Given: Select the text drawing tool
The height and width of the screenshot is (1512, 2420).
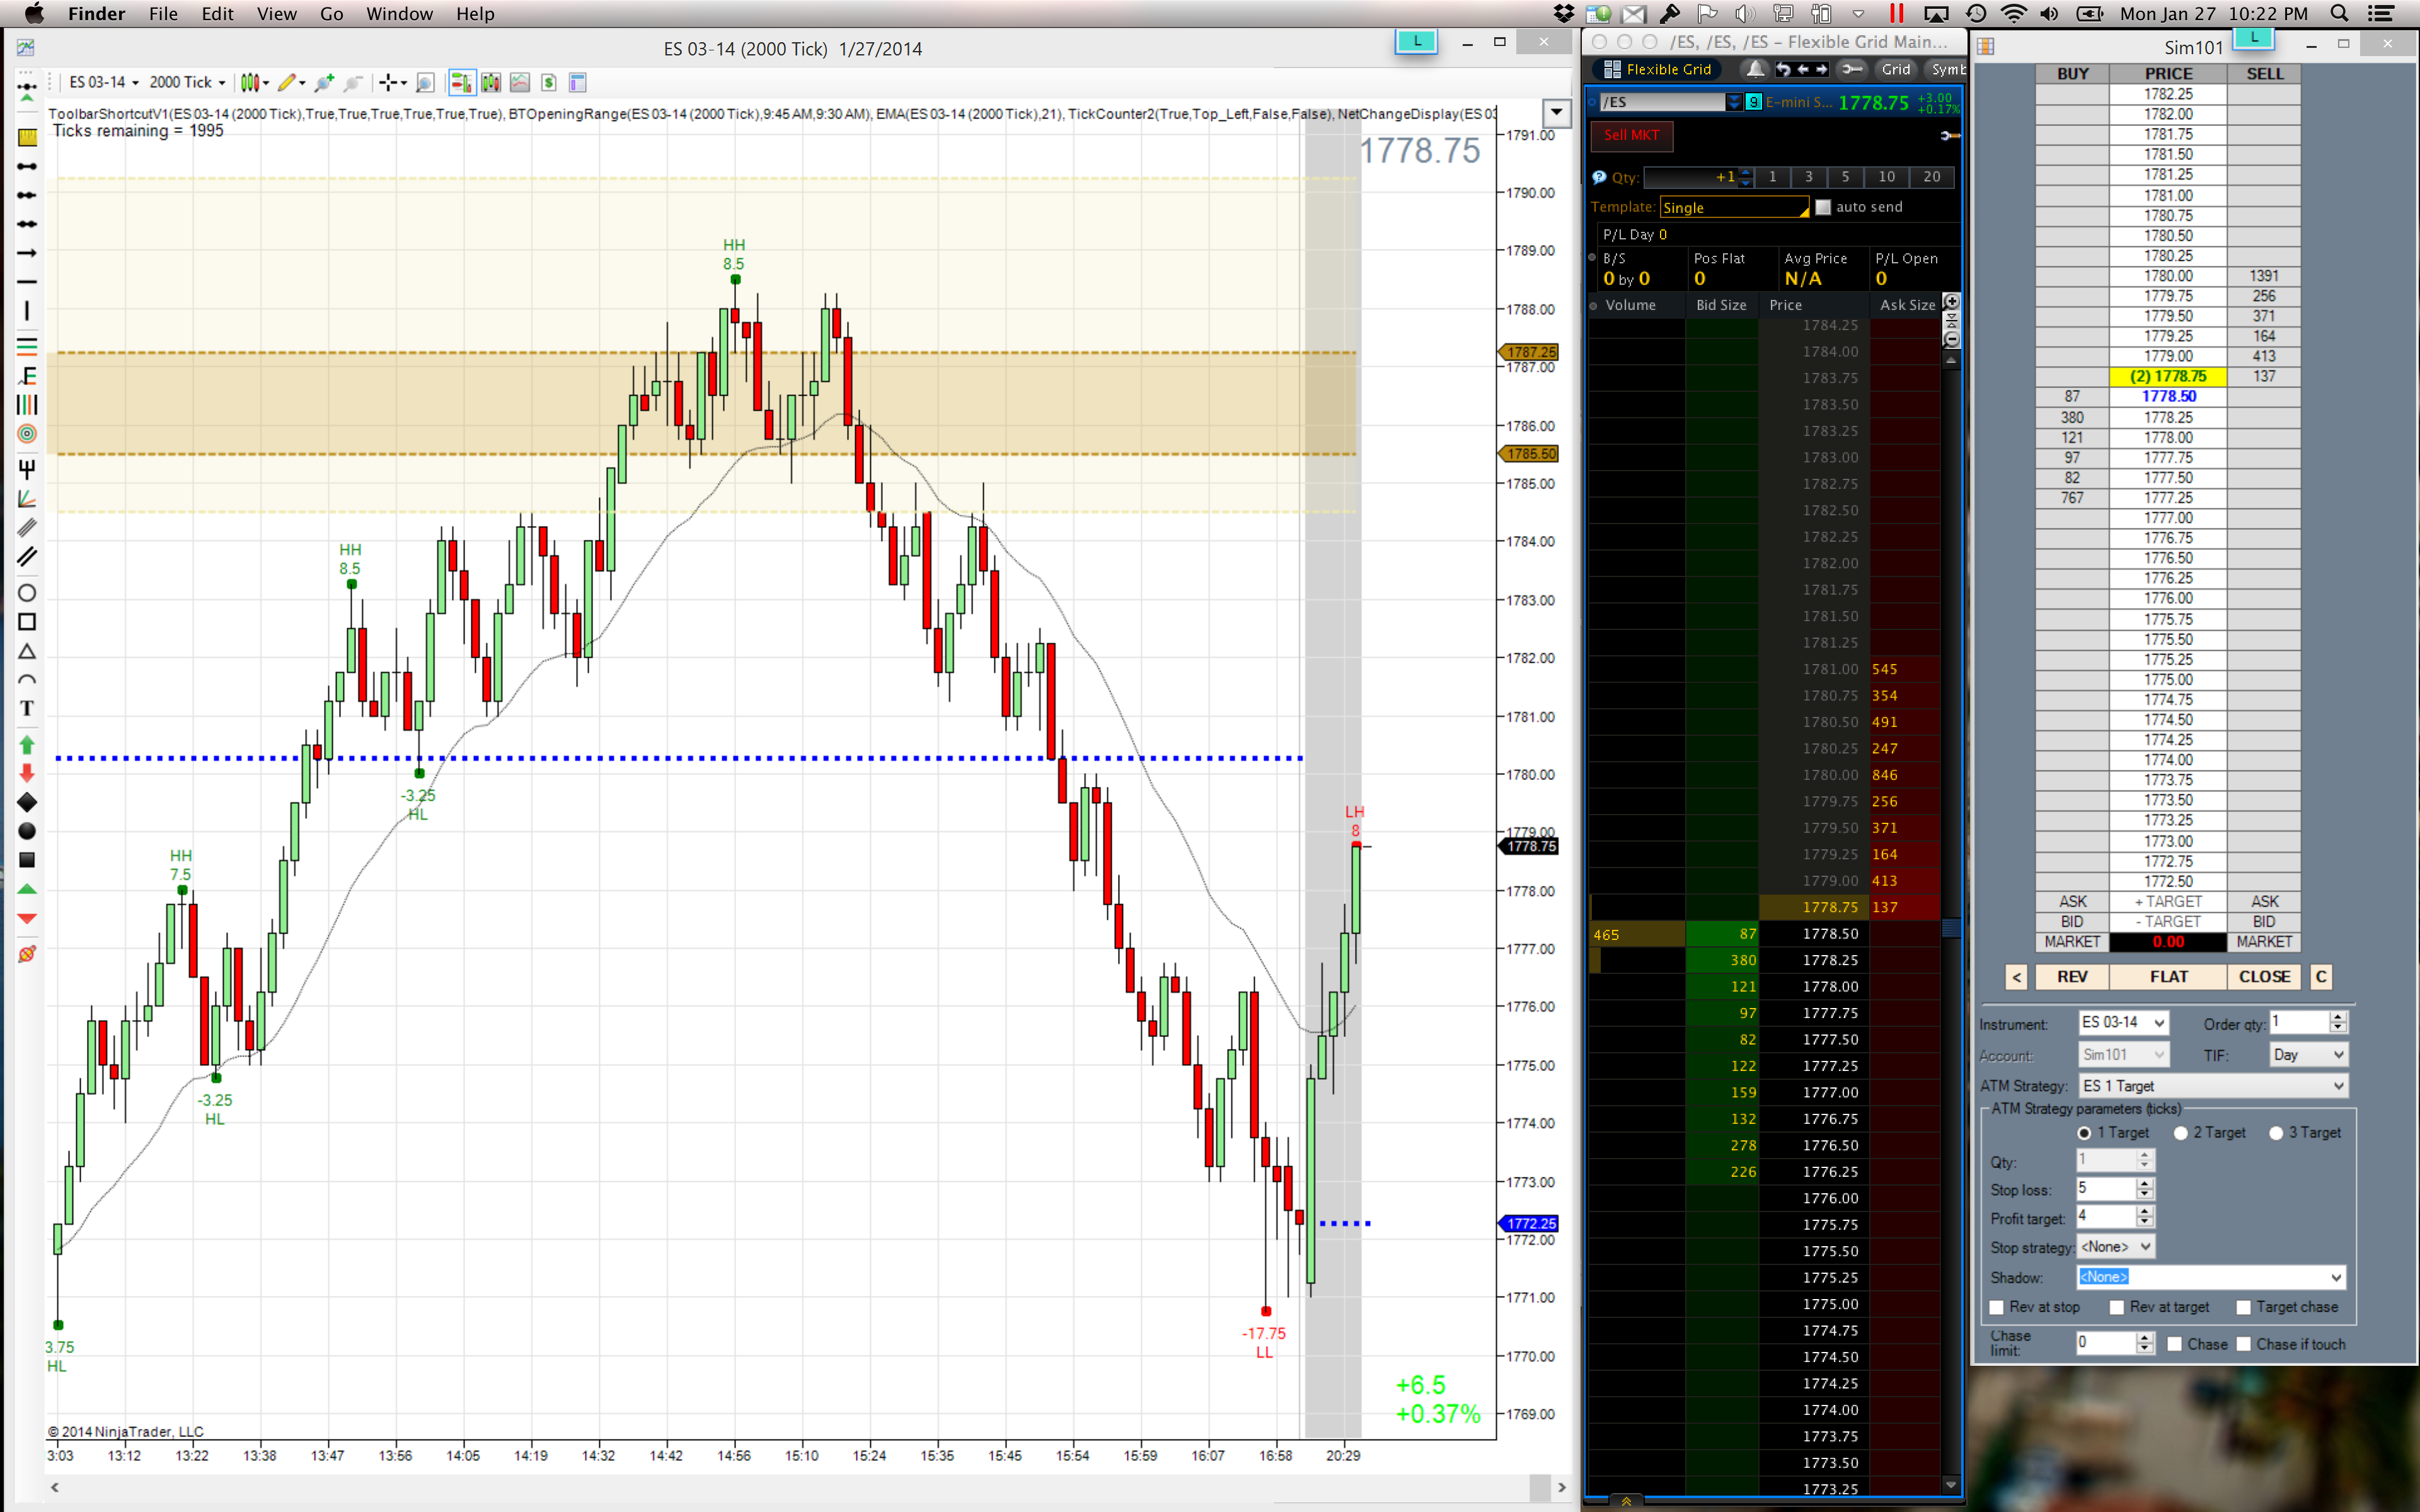Looking at the screenshot, I should point(27,709).
